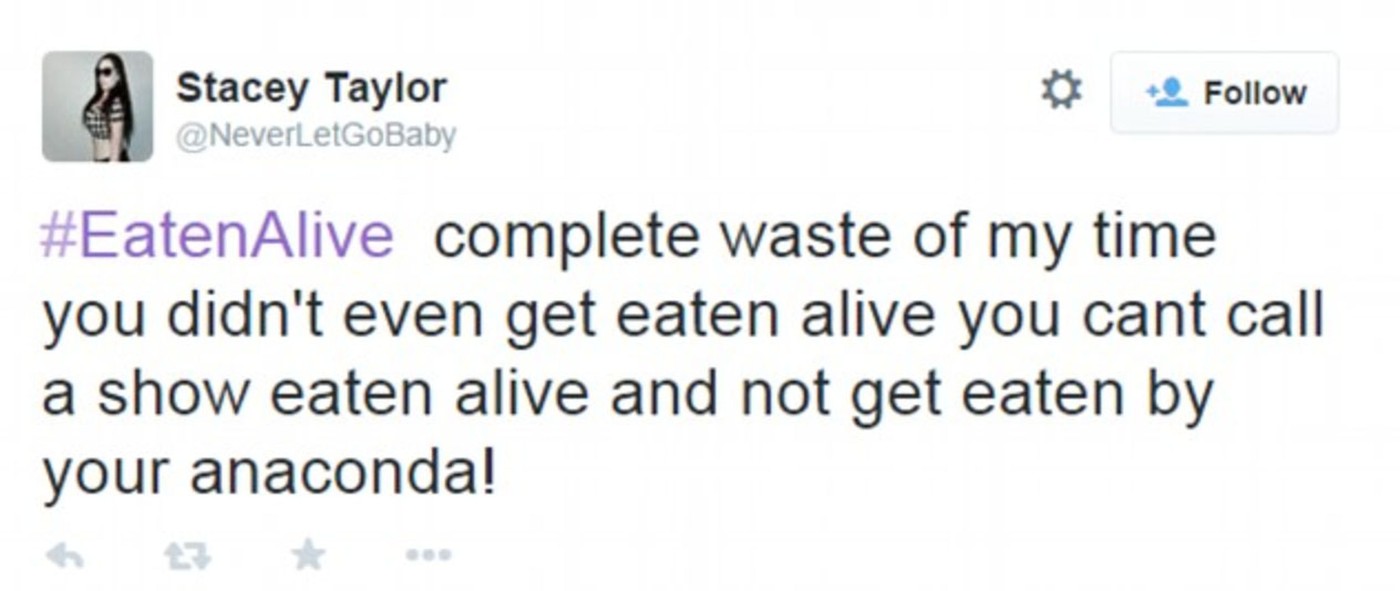Click the reply arrow icon
1400x591 pixels.
tap(64, 555)
